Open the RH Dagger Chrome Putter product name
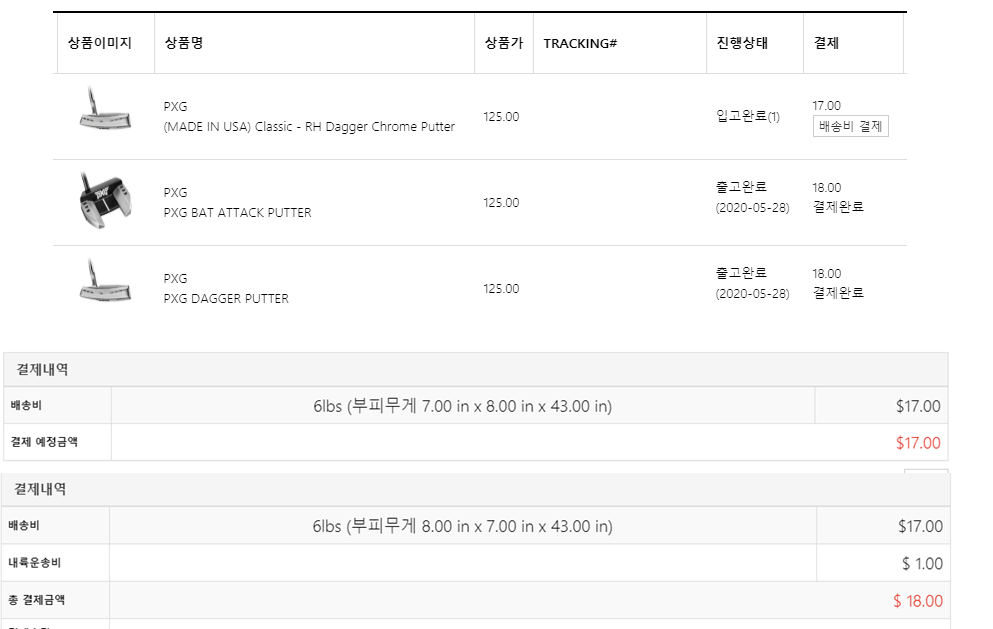Viewport: 993px width, 629px height. pyautogui.click(x=309, y=127)
